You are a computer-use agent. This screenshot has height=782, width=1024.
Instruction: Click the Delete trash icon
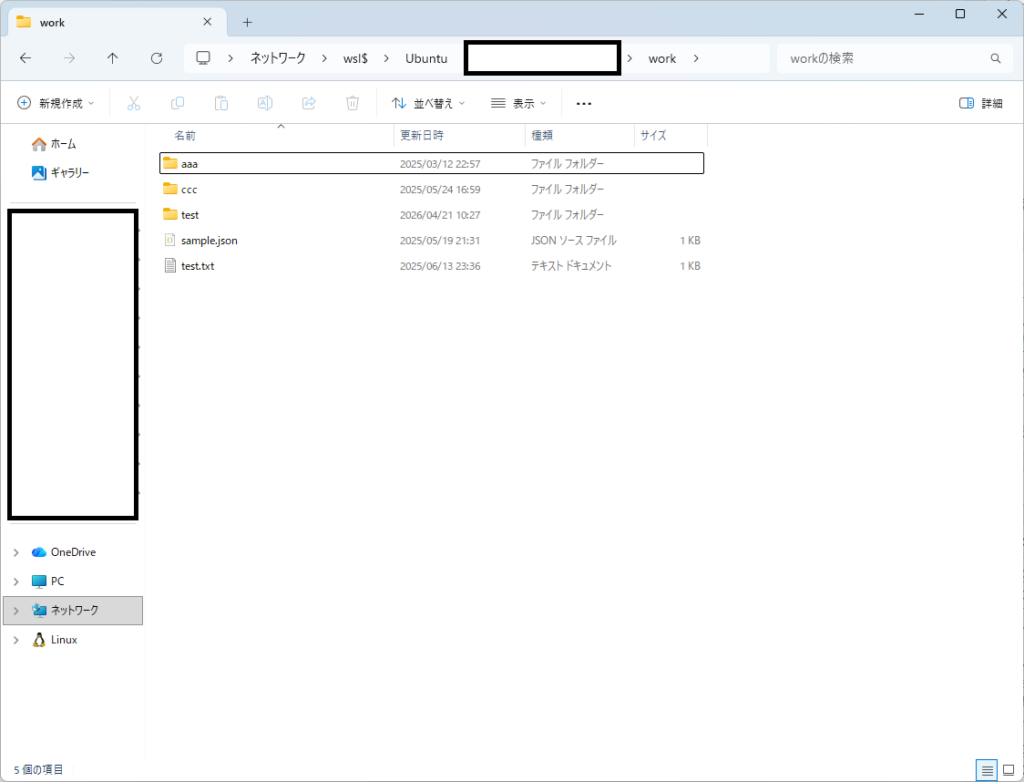tap(352, 103)
